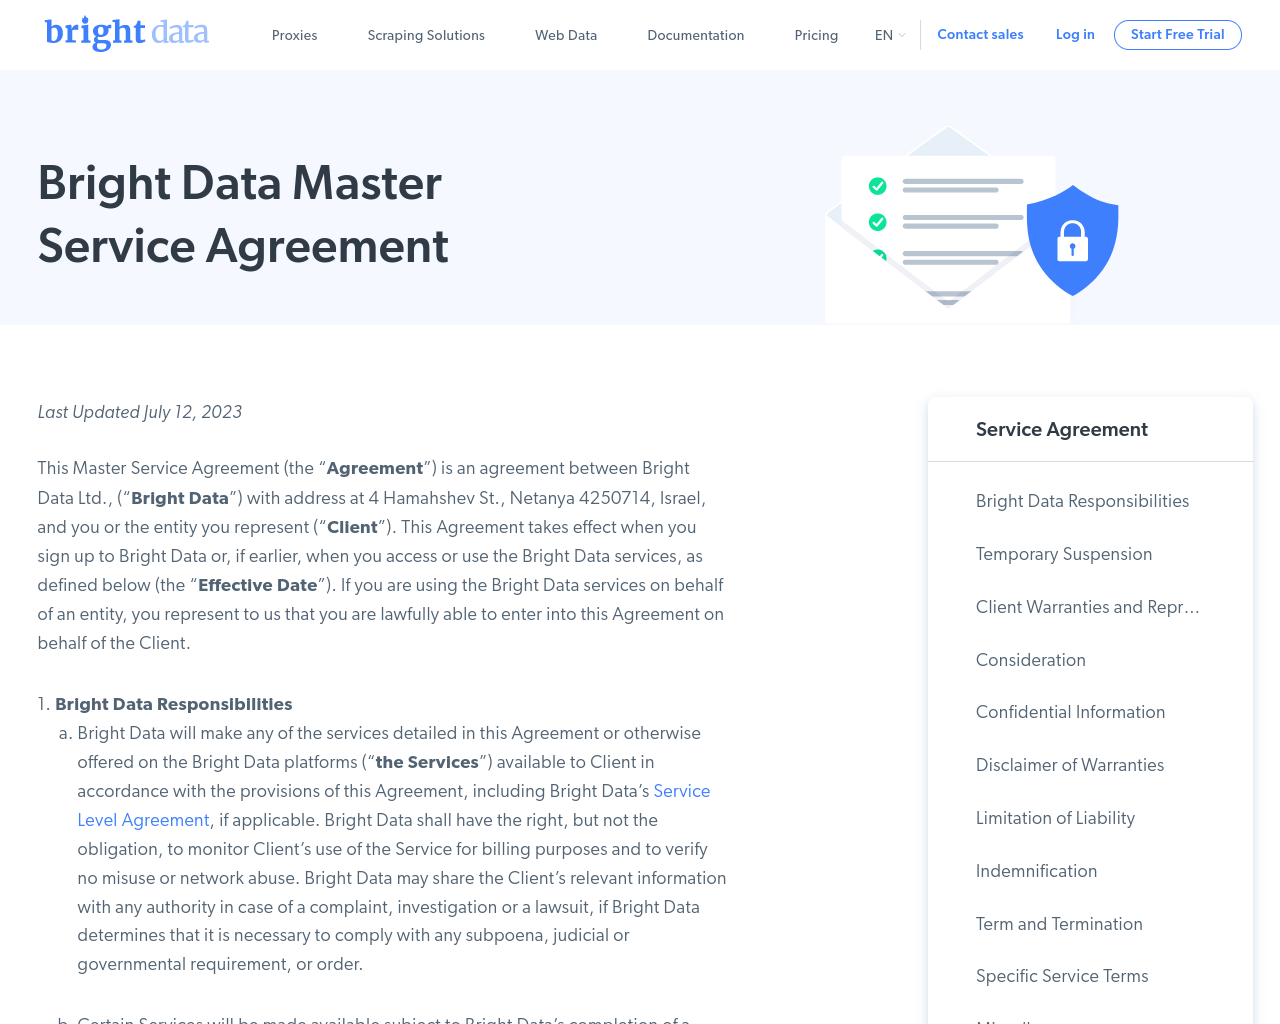This screenshot has height=1024, width=1280.
Task: Go to the Pricing page
Action: (x=816, y=35)
